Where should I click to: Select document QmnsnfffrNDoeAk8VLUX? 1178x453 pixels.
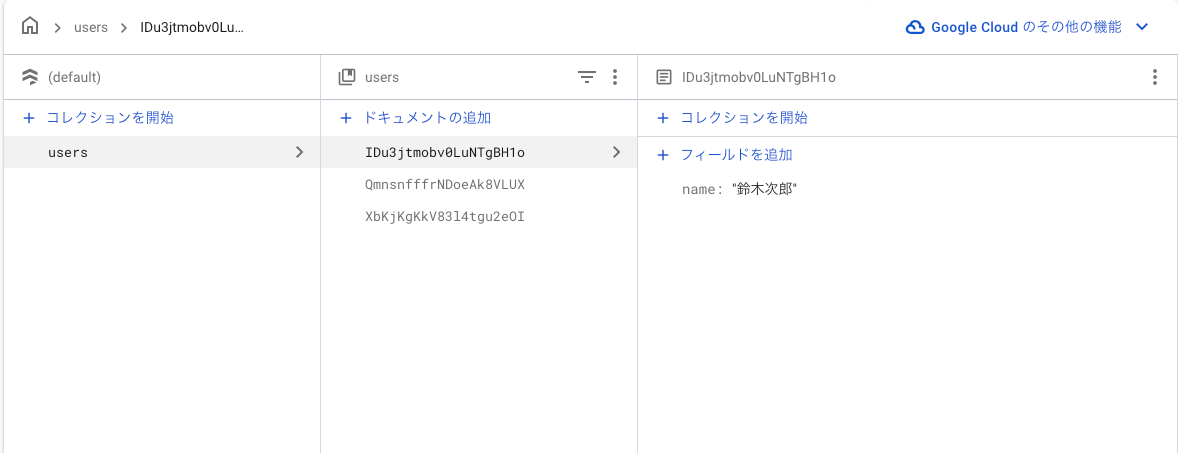445,184
